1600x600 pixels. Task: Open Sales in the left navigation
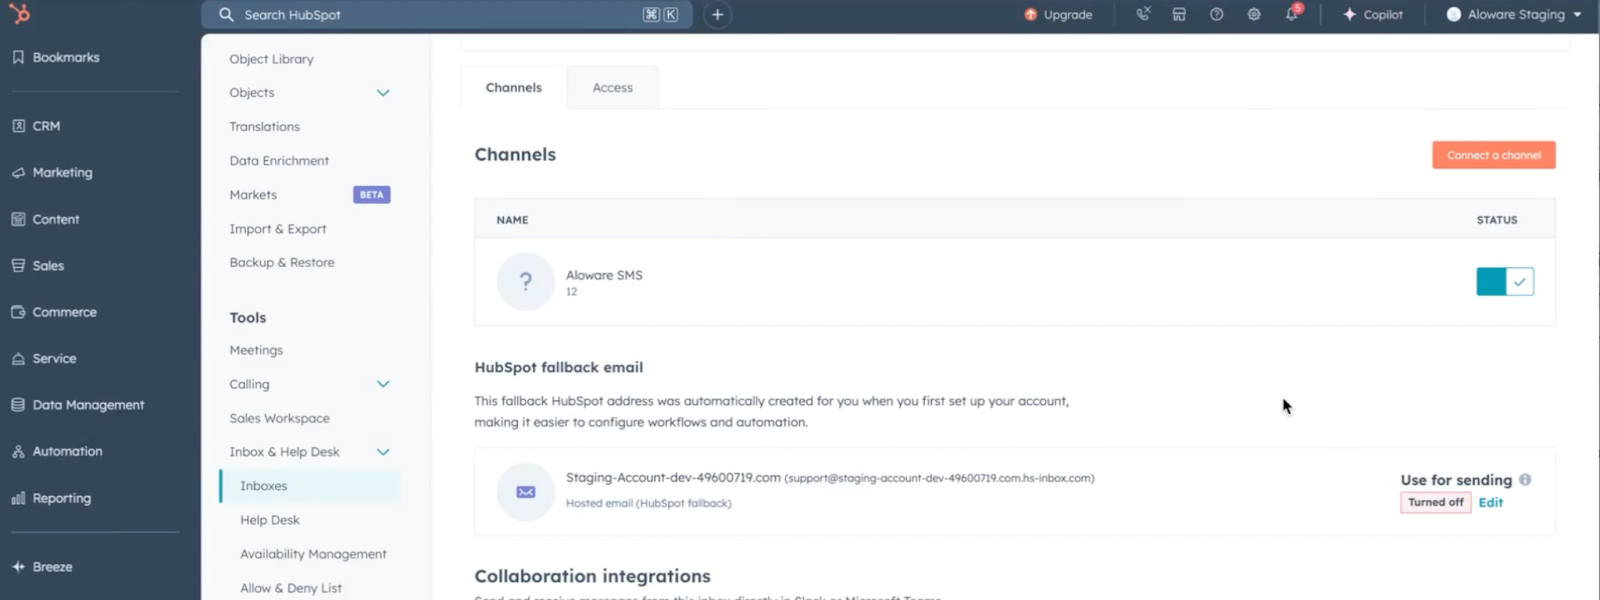pyautogui.click(x=38, y=265)
